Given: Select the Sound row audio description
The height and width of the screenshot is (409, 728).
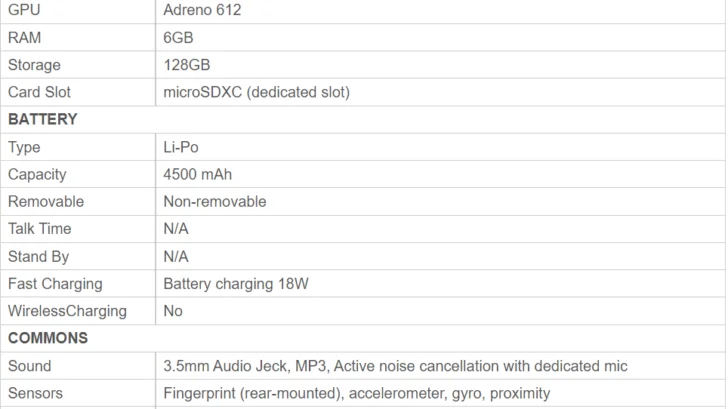Looking at the screenshot, I should pos(395,366).
